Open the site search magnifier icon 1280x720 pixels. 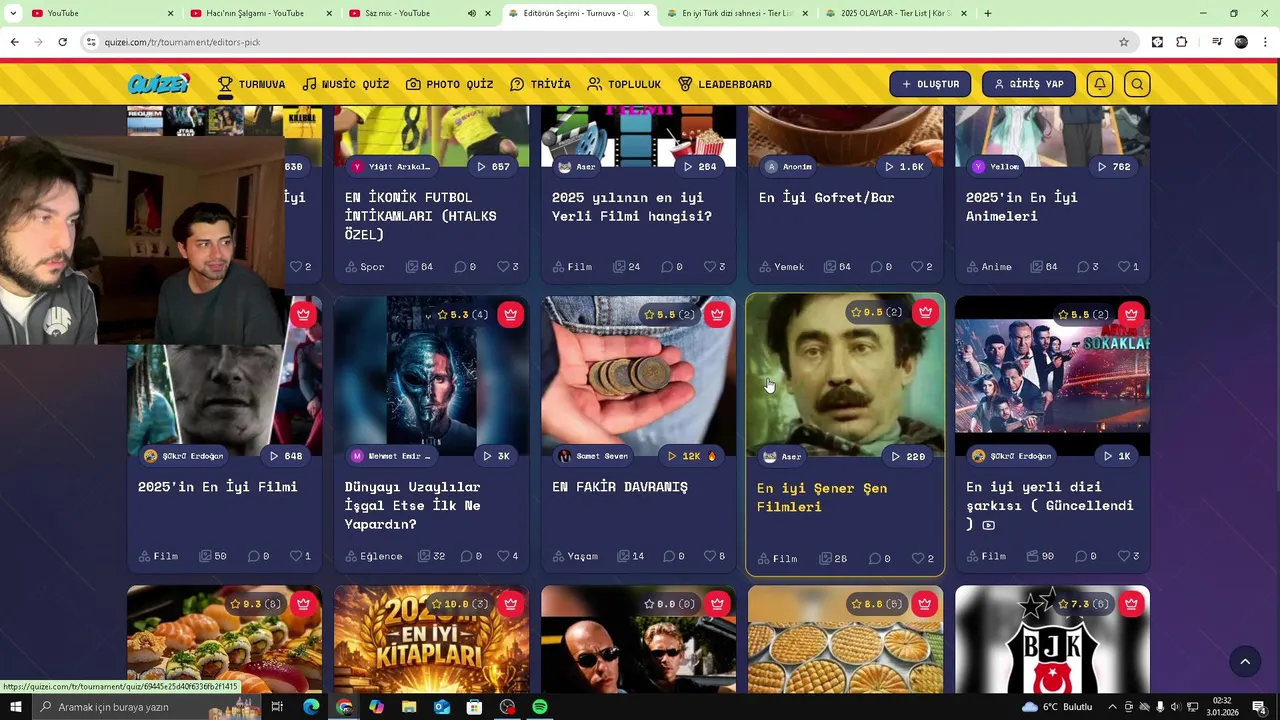(x=1137, y=84)
